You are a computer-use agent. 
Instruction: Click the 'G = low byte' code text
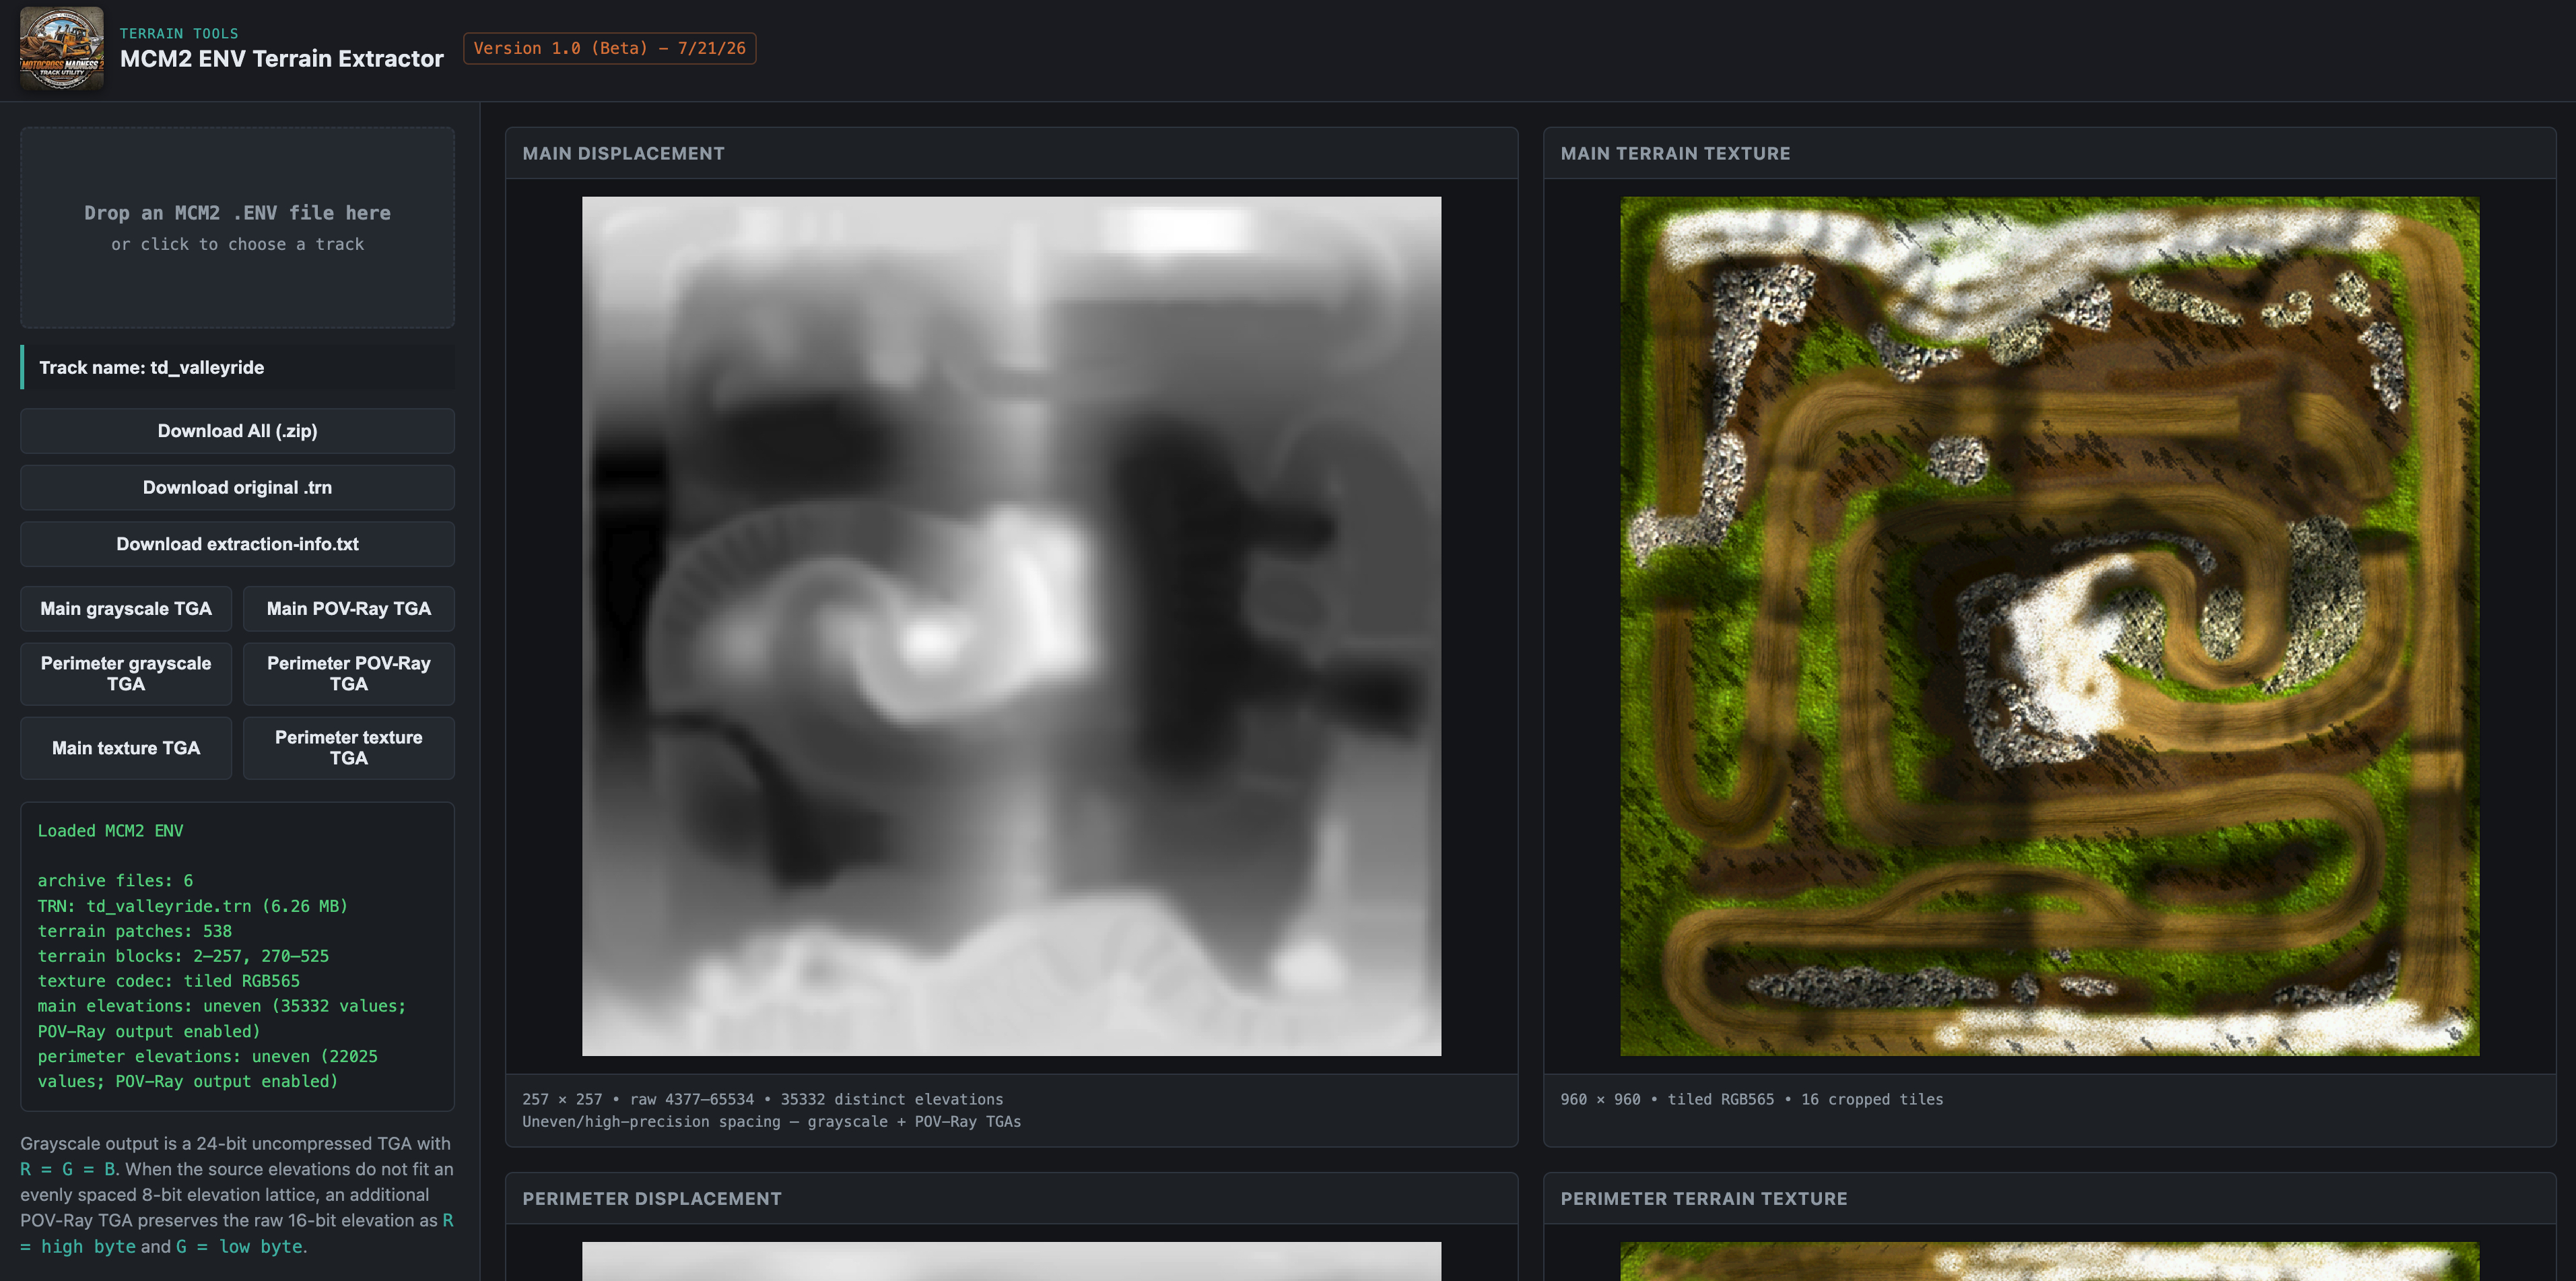[239, 1246]
